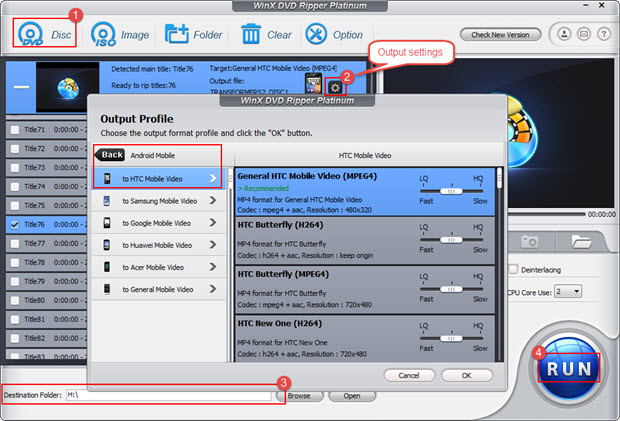This screenshot has width=620, height=421.
Task: Select to Acer Mobile Video category
Action: (159, 267)
